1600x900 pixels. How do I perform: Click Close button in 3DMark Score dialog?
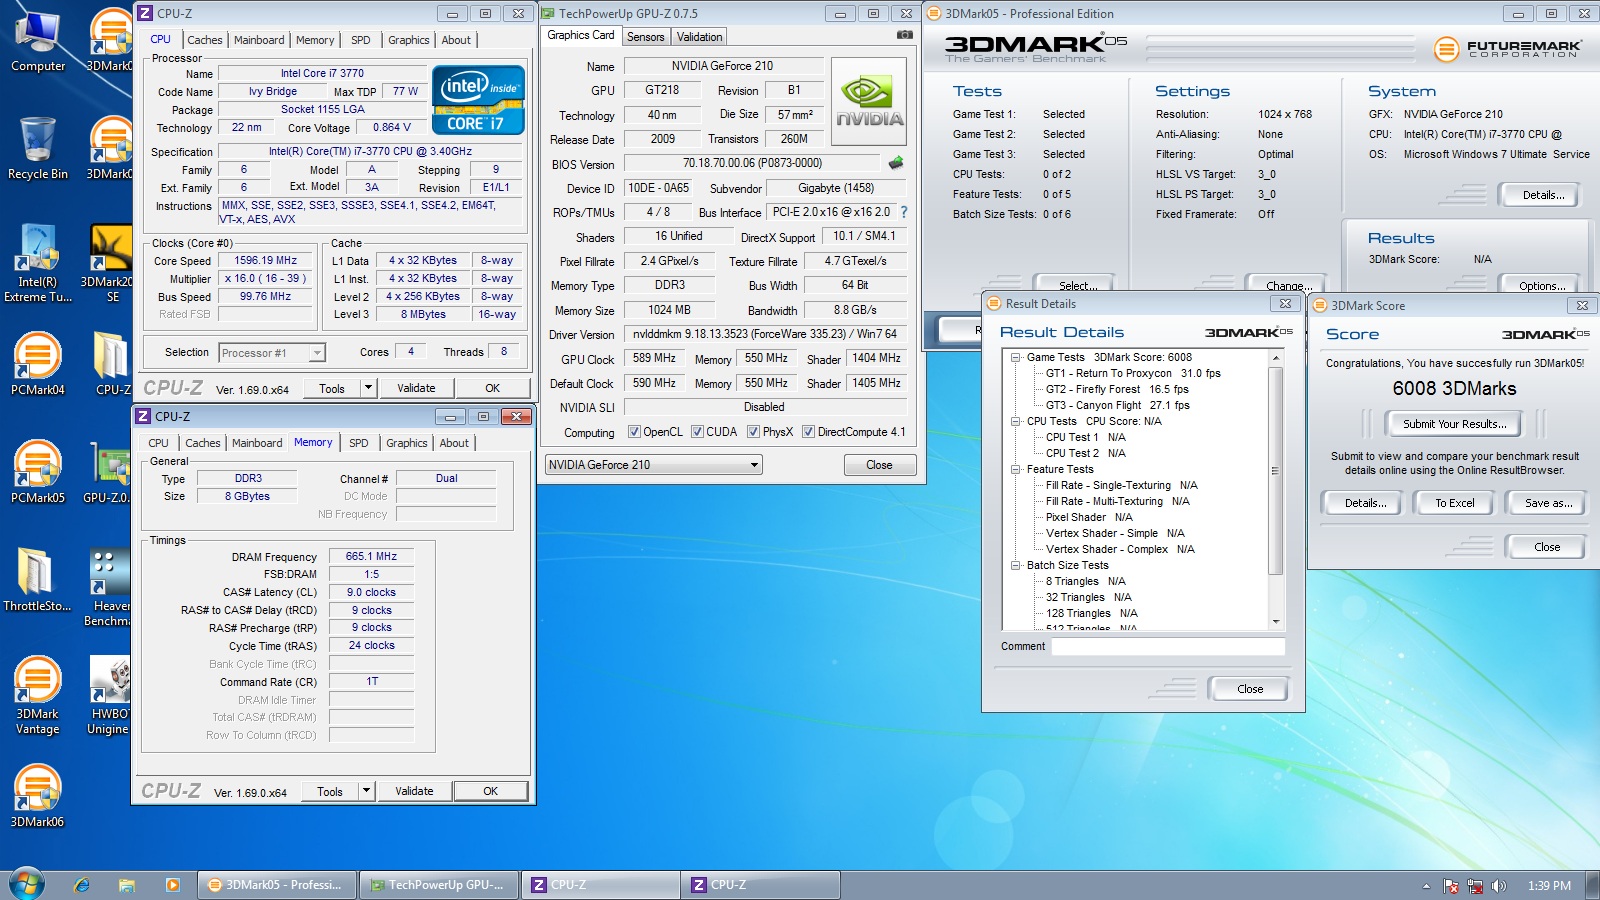click(x=1546, y=547)
